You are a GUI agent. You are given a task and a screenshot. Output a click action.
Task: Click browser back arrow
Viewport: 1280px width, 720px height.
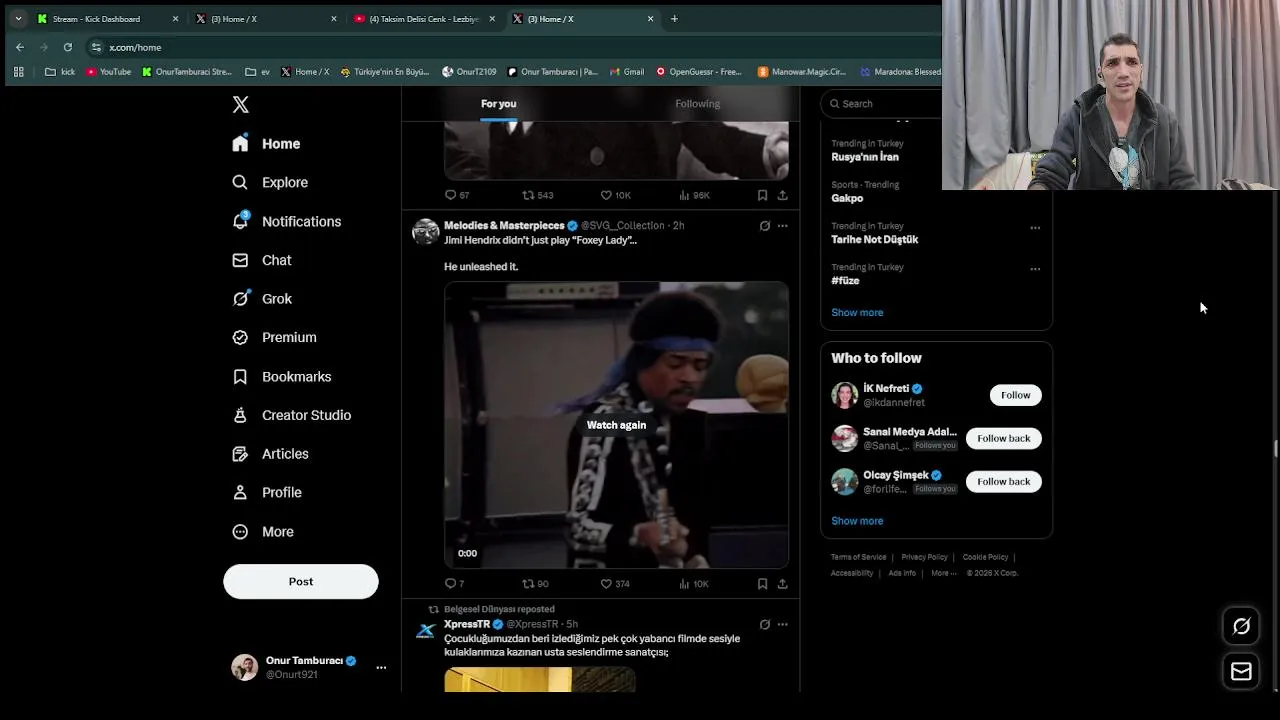pyautogui.click(x=19, y=47)
